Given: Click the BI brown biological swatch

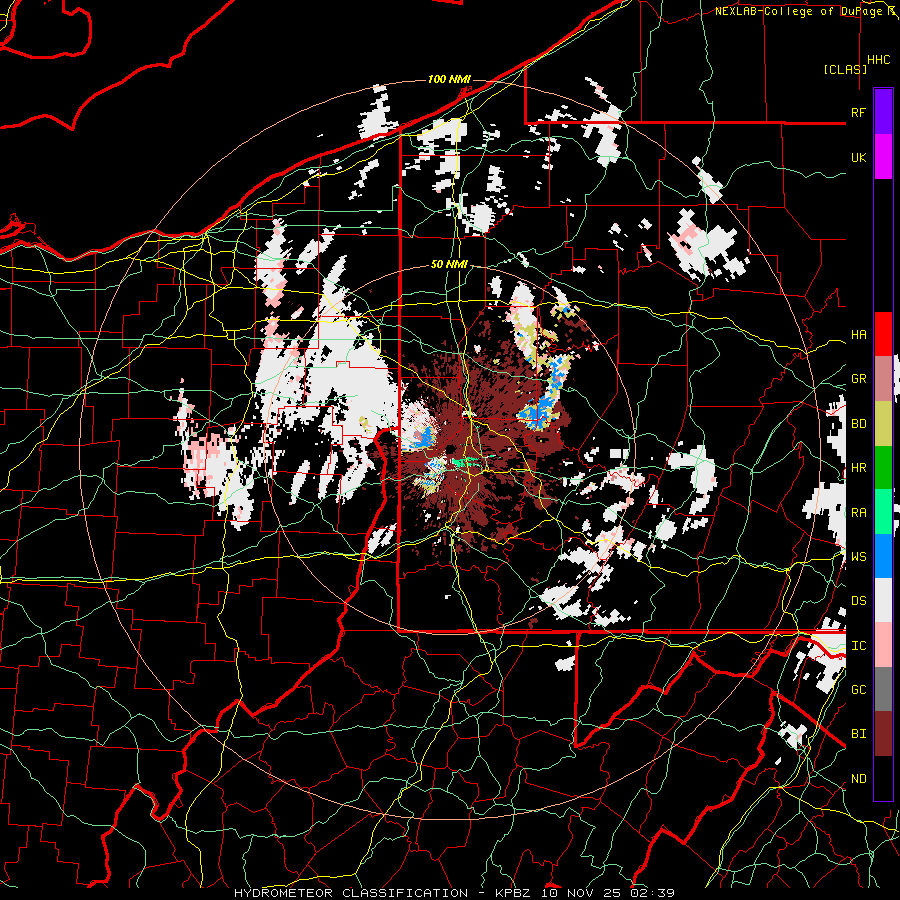Looking at the screenshot, I should click(x=883, y=734).
